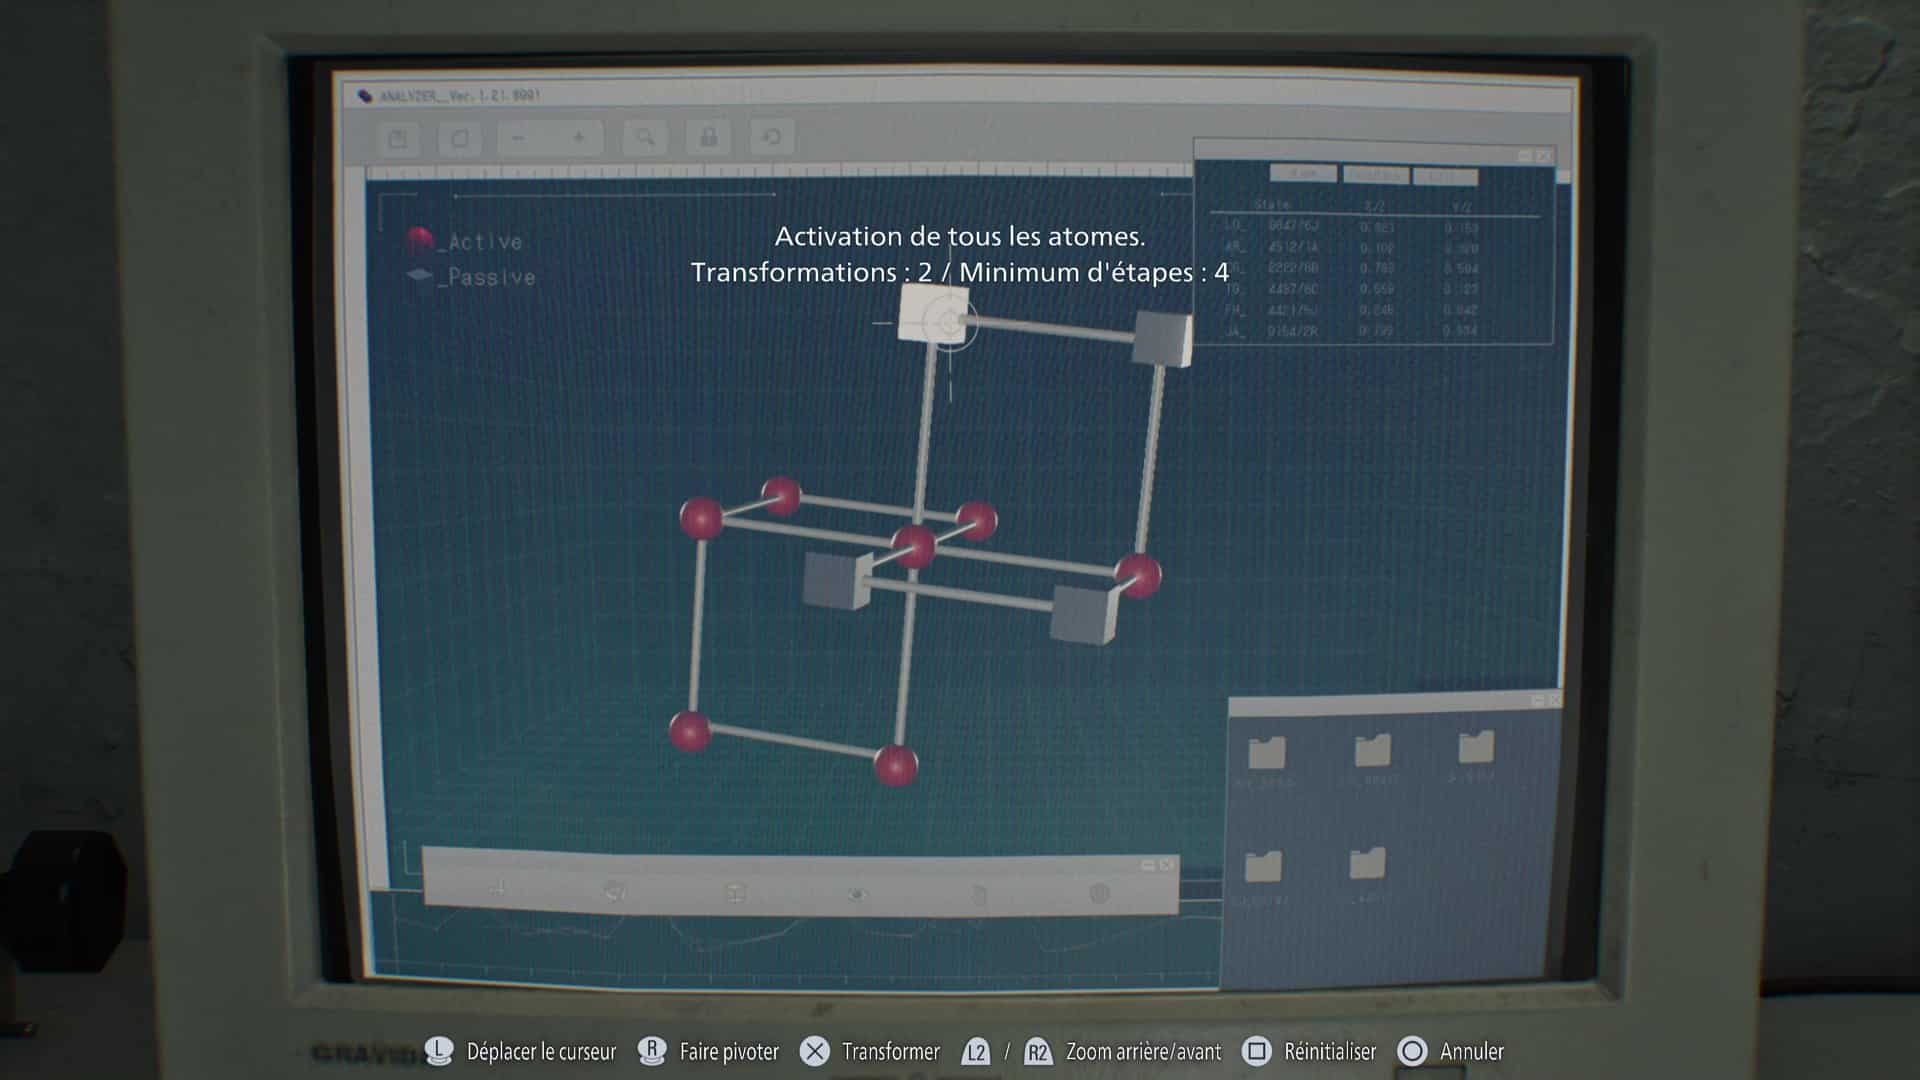Select the gray passive cube at top right
This screenshot has width=1920, height=1080.
click(1162, 337)
